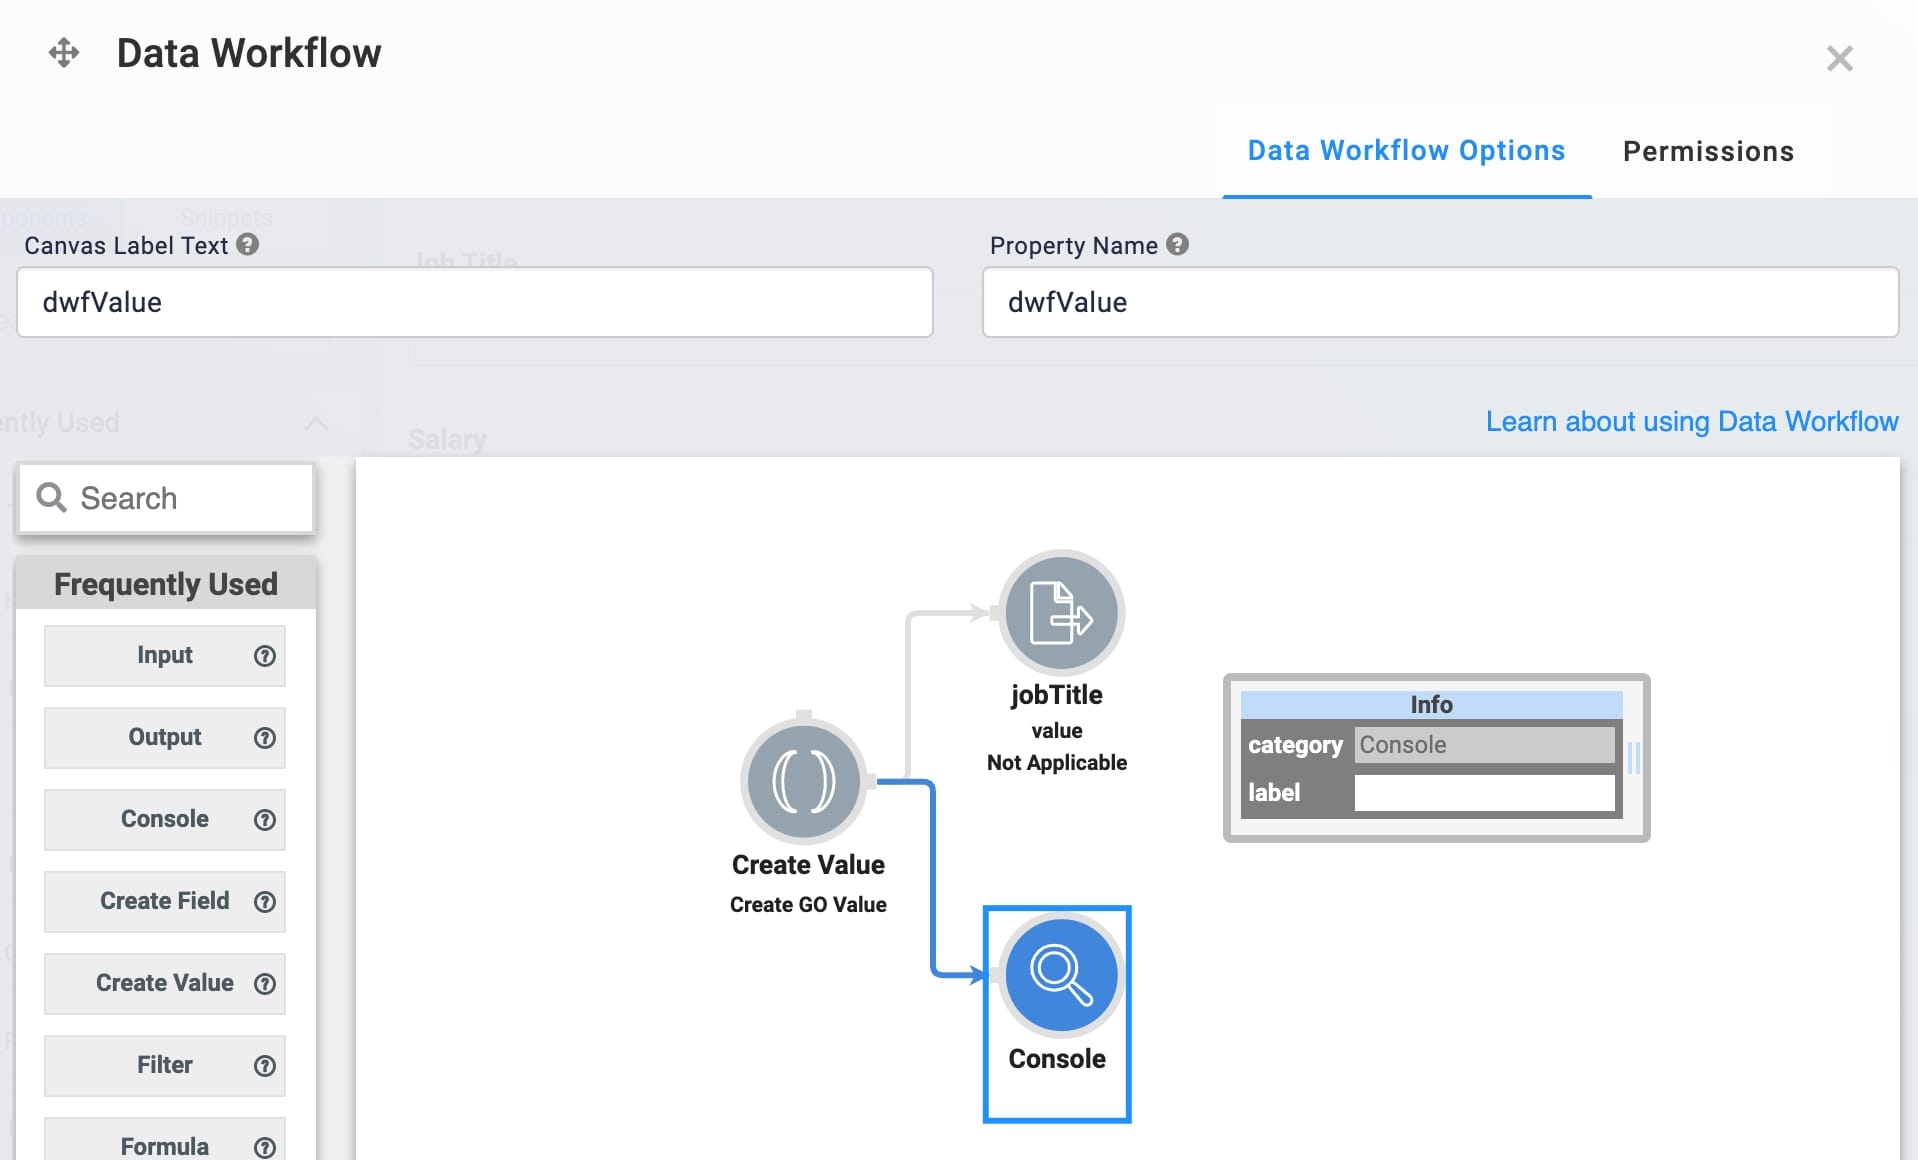The width and height of the screenshot is (1918, 1160).
Task: Select the Create Value node on canvas
Action: pos(804,781)
